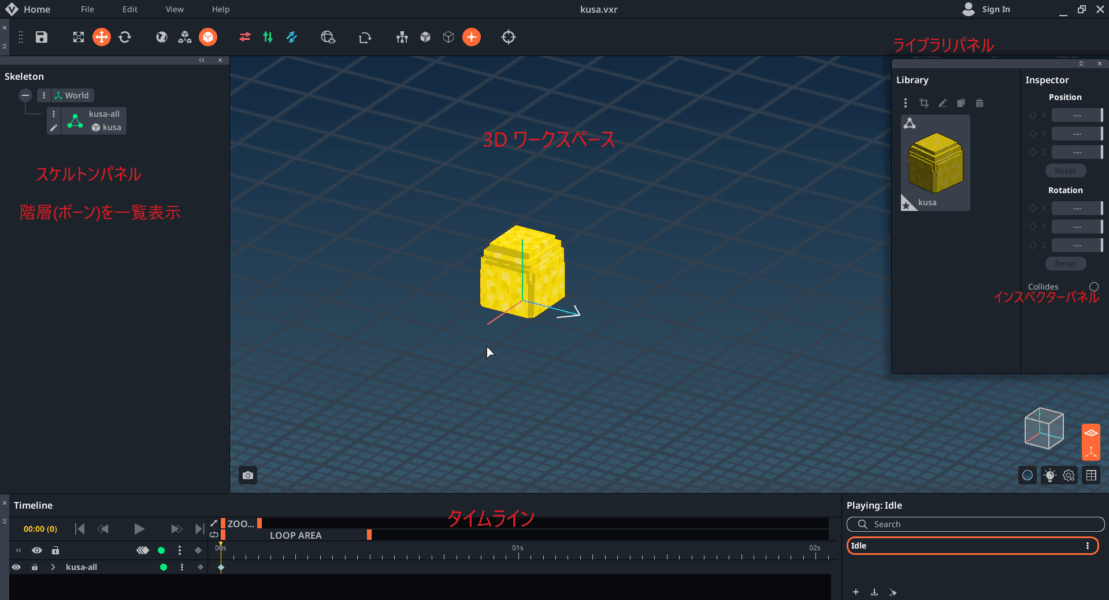Toggle the green dot in timeline header row
The height and width of the screenshot is (600, 1109).
click(161, 550)
